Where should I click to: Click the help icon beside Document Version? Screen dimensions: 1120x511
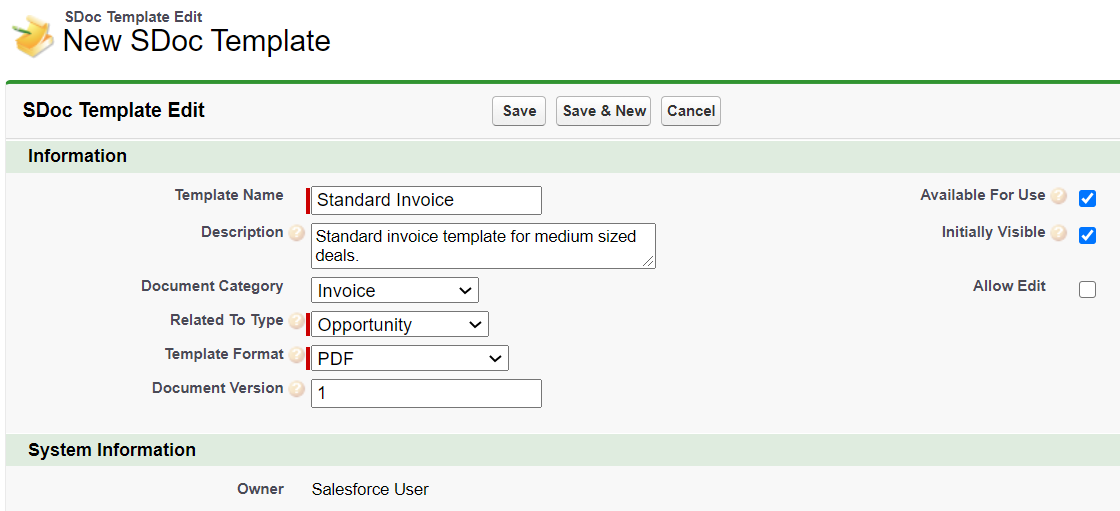[x=297, y=389]
